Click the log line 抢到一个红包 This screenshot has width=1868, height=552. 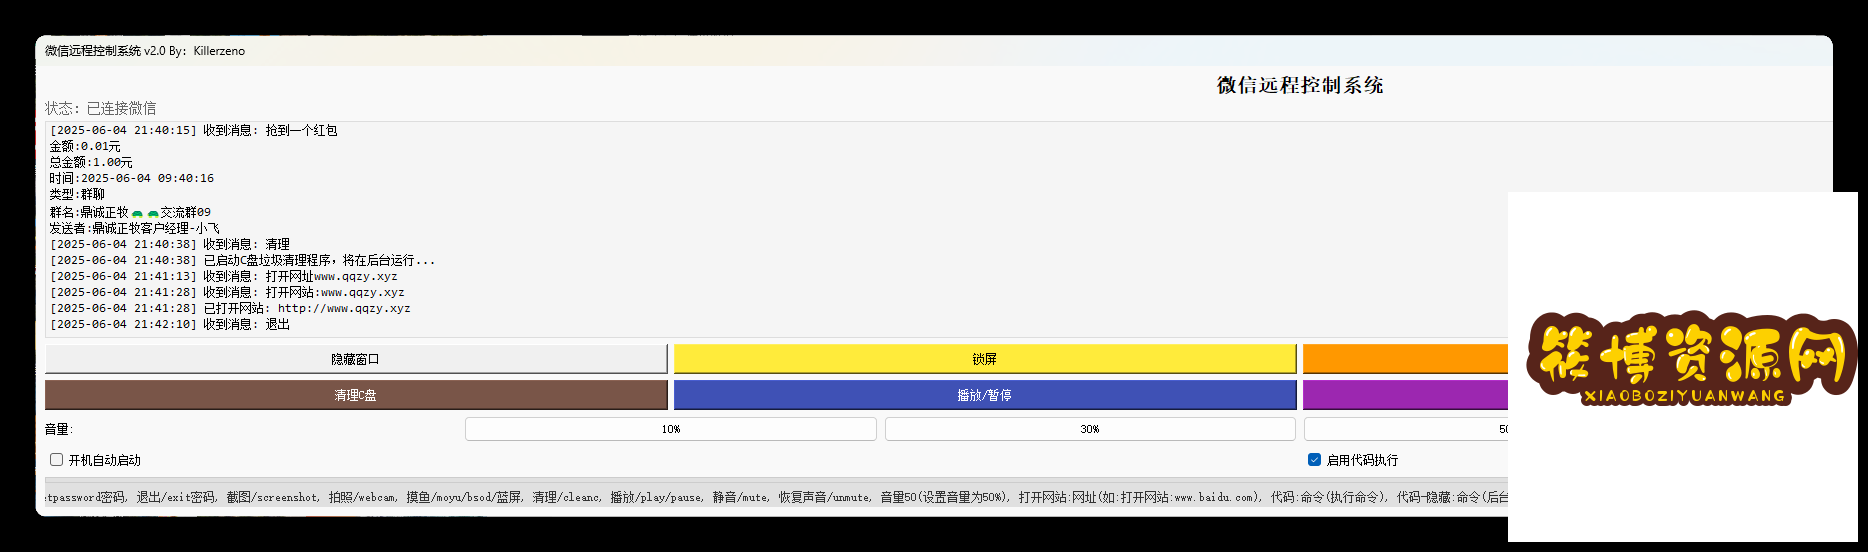pyautogui.click(x=194, y=130)
